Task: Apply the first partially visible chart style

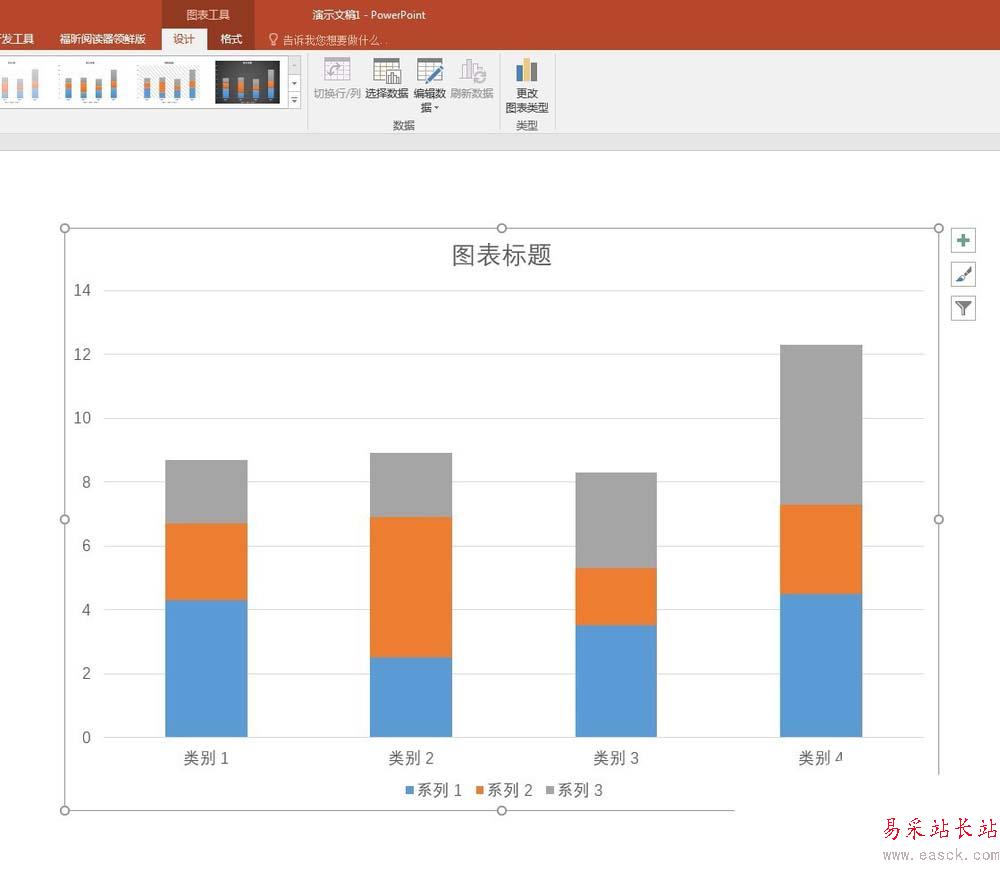Action: coord(22,82)
